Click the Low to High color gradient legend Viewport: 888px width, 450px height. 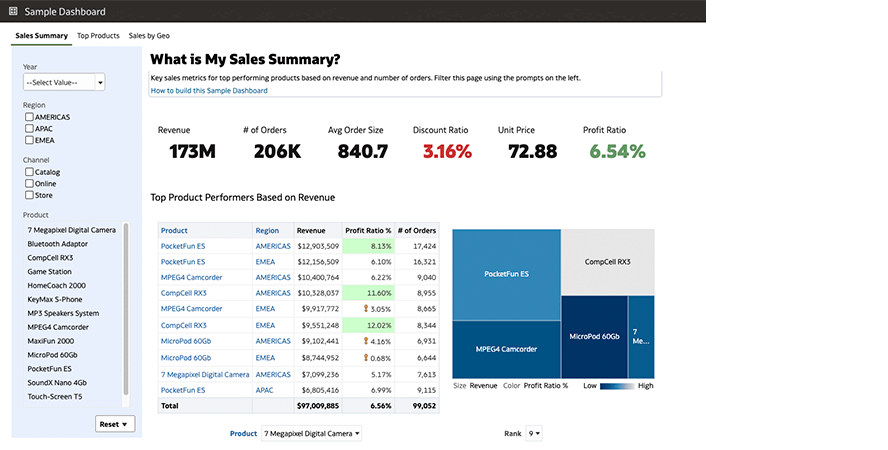tap(617, 386)
